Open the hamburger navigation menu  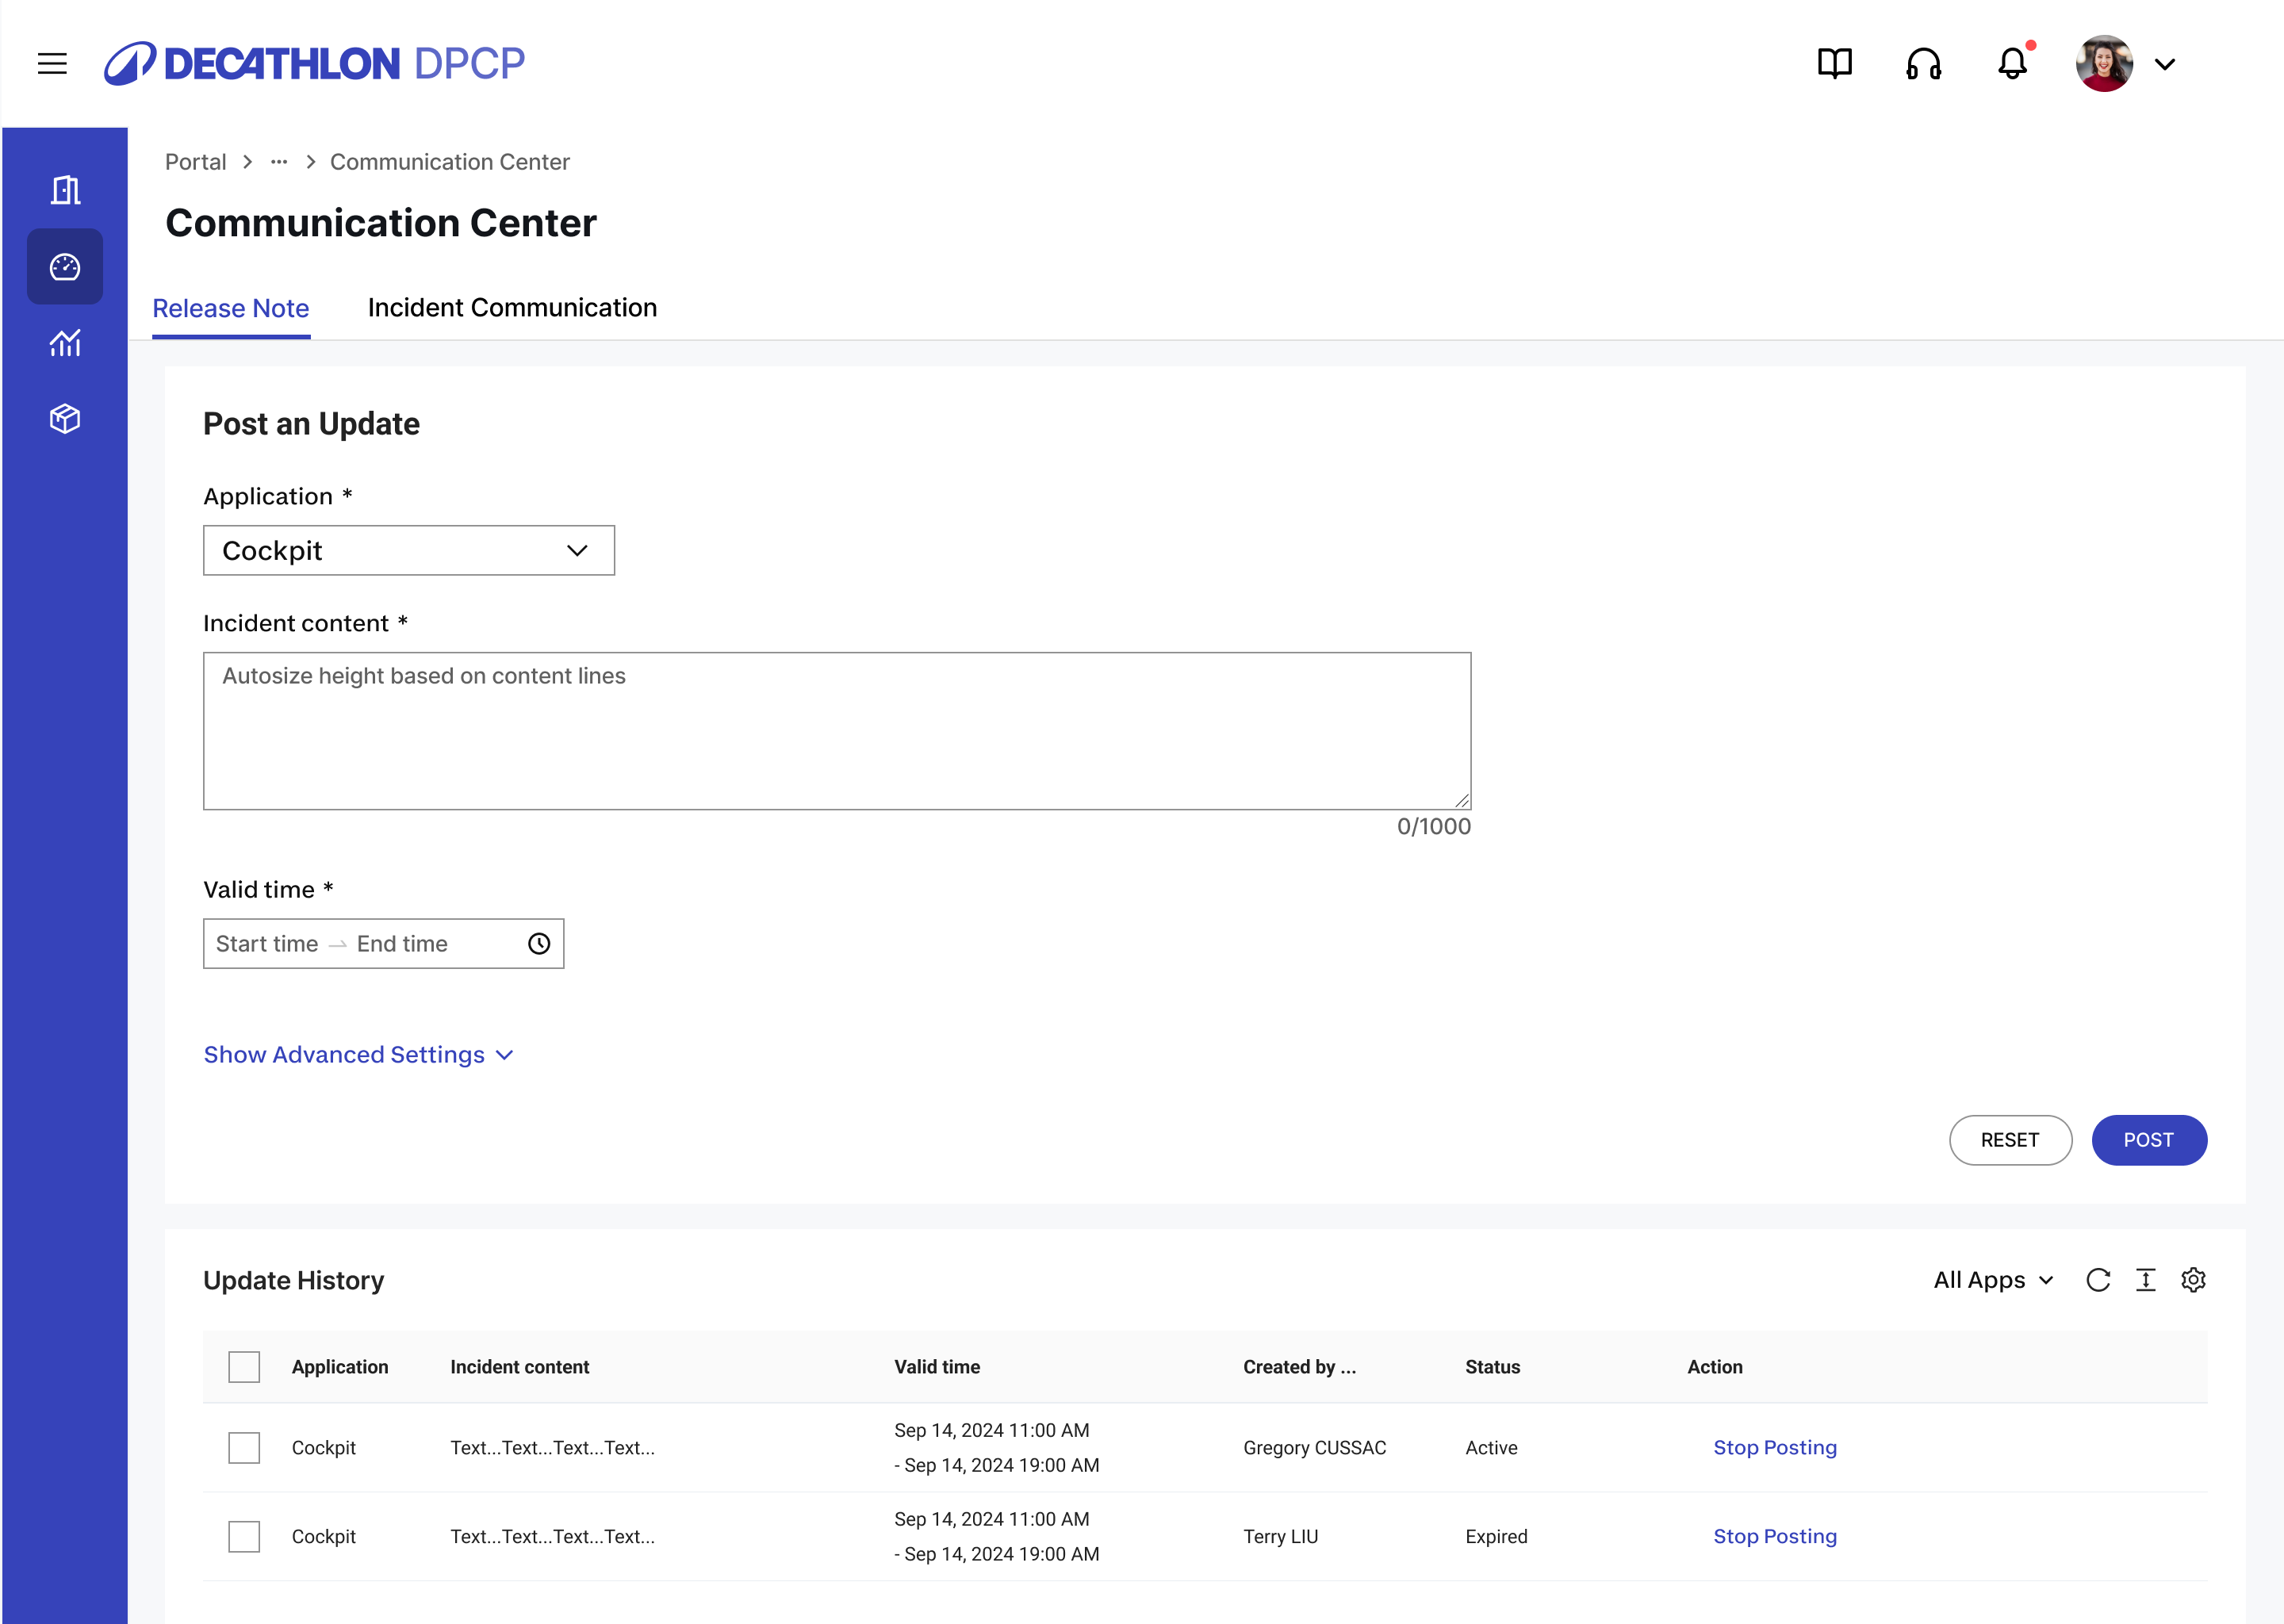(x=52, y=64)
